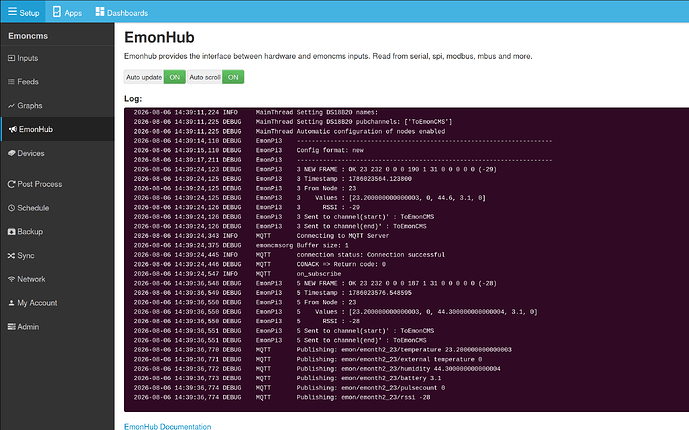Click the Sync shuffle icon
689x430 pixels.
point(11,256)
